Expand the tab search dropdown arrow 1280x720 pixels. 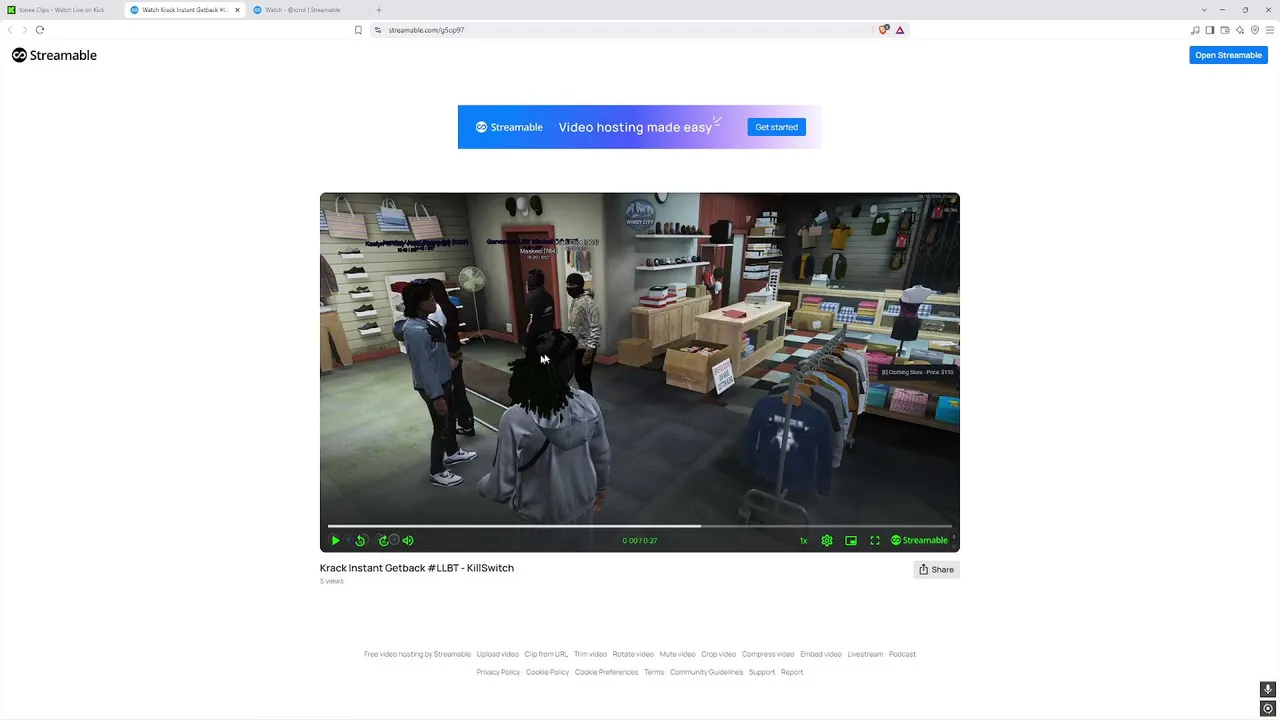(1204, 10)
